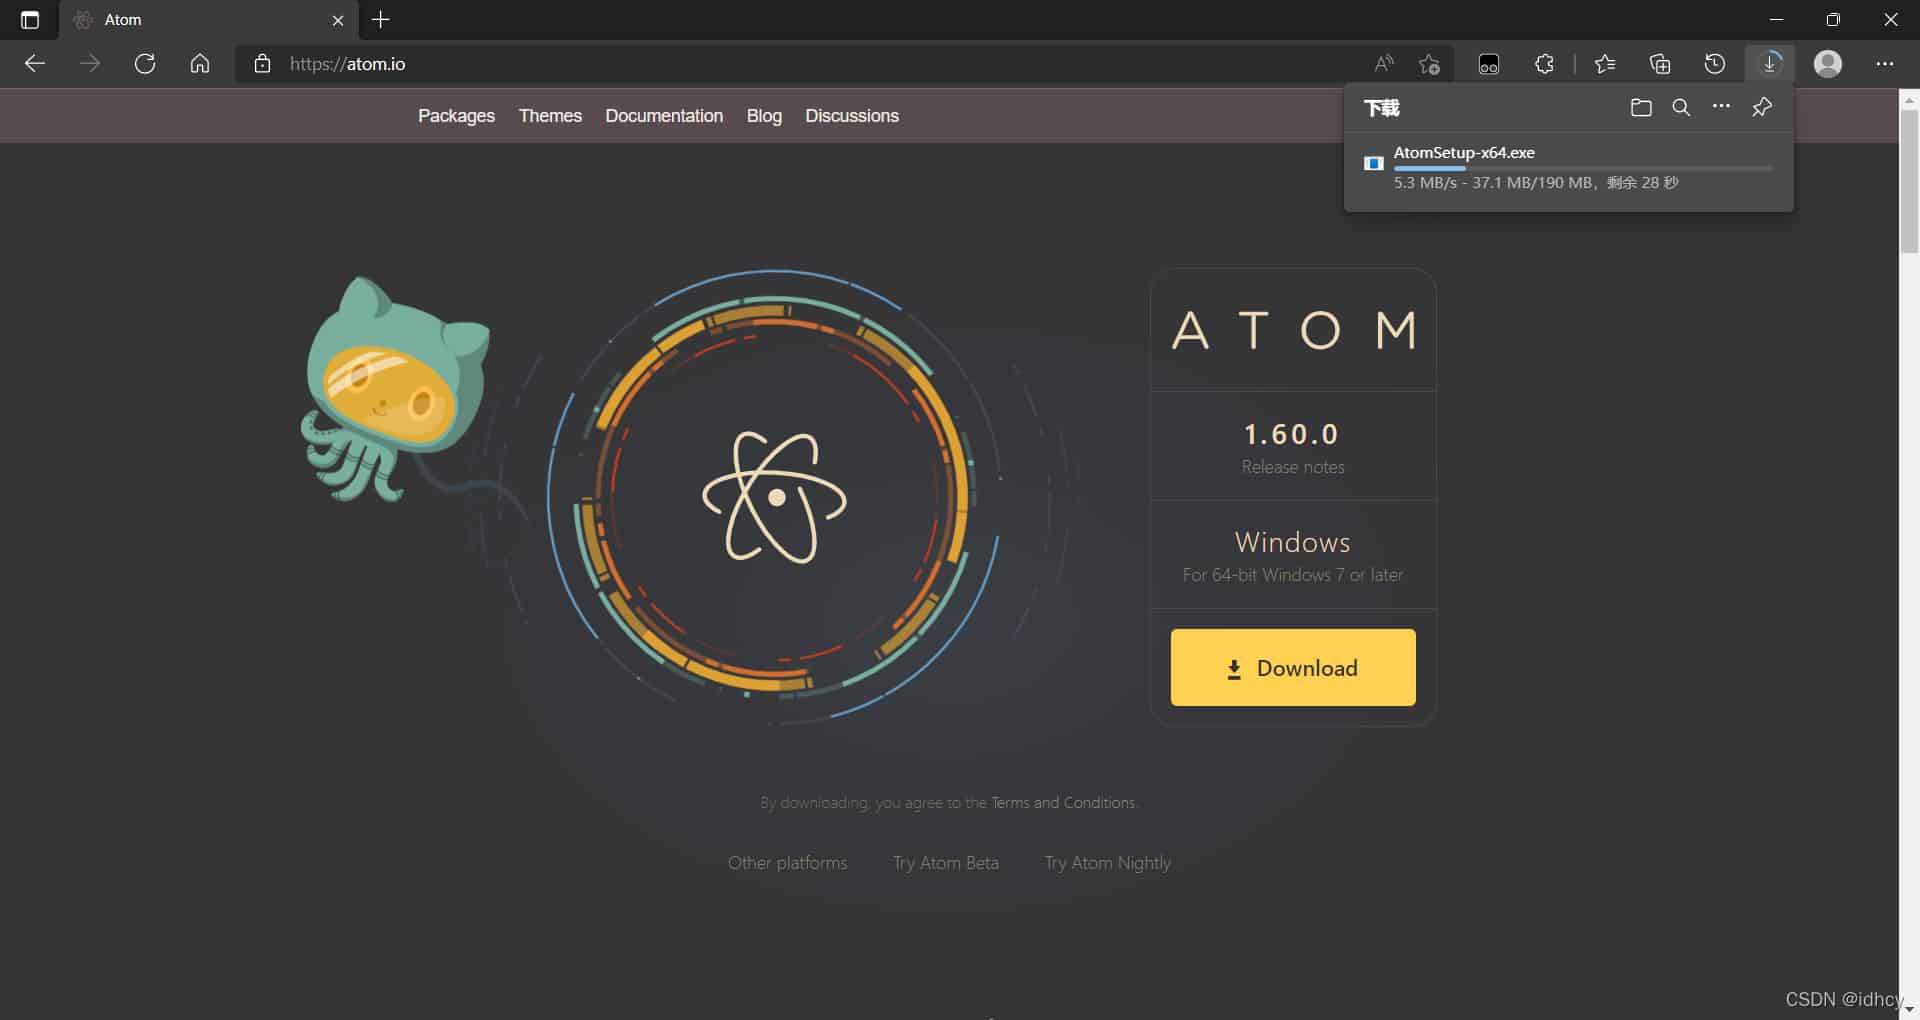Image resolution: width=1920 pixels, height=1020 pixels.
Task: Open browsing History from the toolbar
Action: point(1715,63)
